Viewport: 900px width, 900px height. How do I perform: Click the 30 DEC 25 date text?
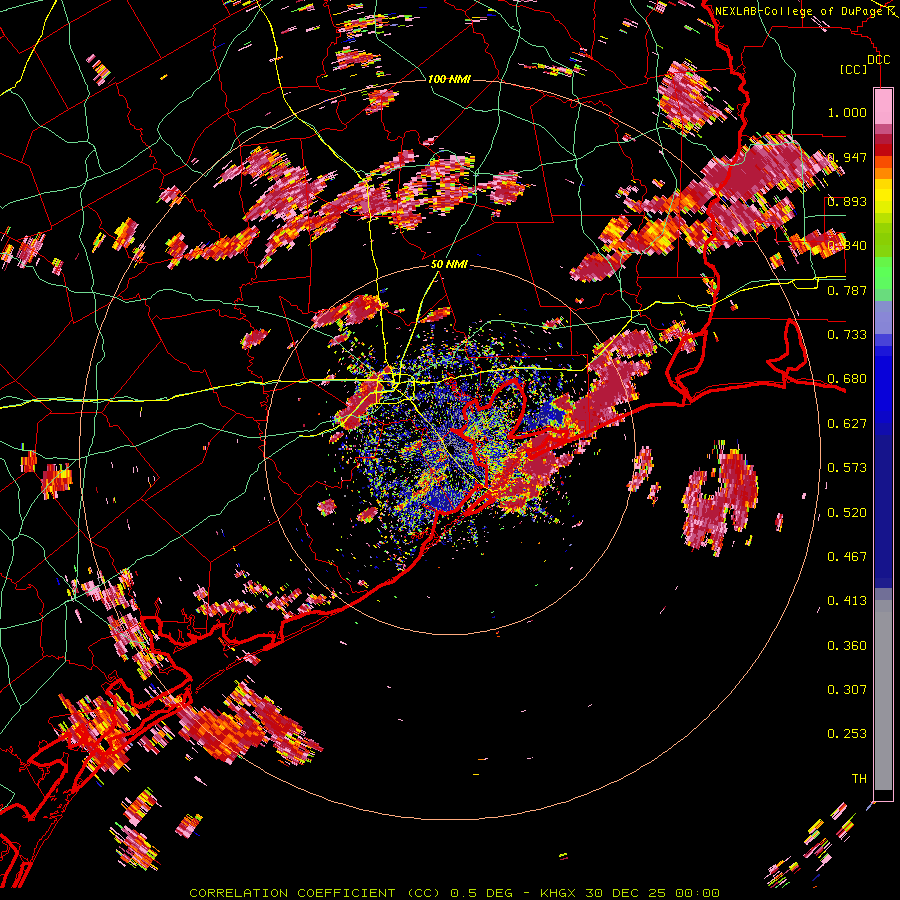(626, 893)
